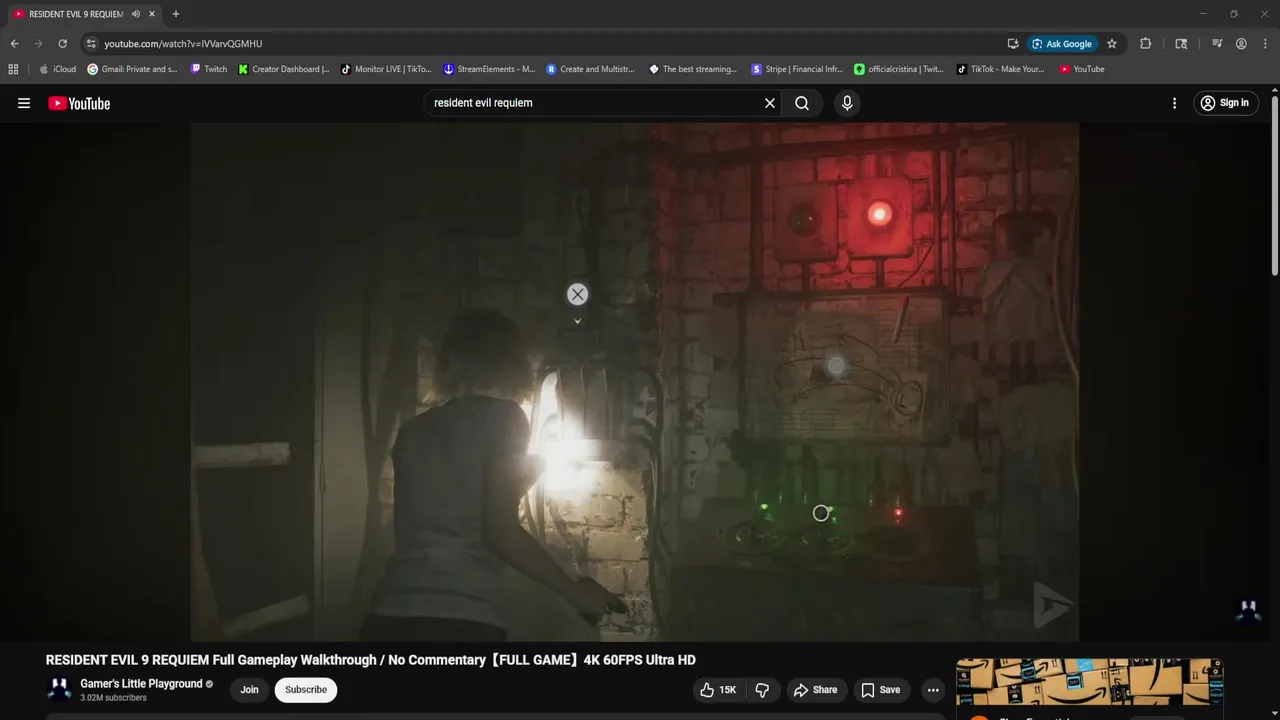Subscribe to Gamer's Little Playground
This screenshot has width=1280, height=720.
coord(306,690)
